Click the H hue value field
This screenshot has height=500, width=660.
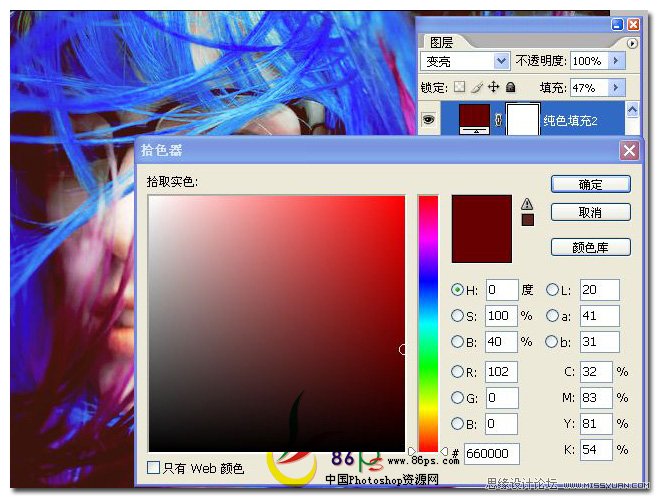click(x=501, y=290)
